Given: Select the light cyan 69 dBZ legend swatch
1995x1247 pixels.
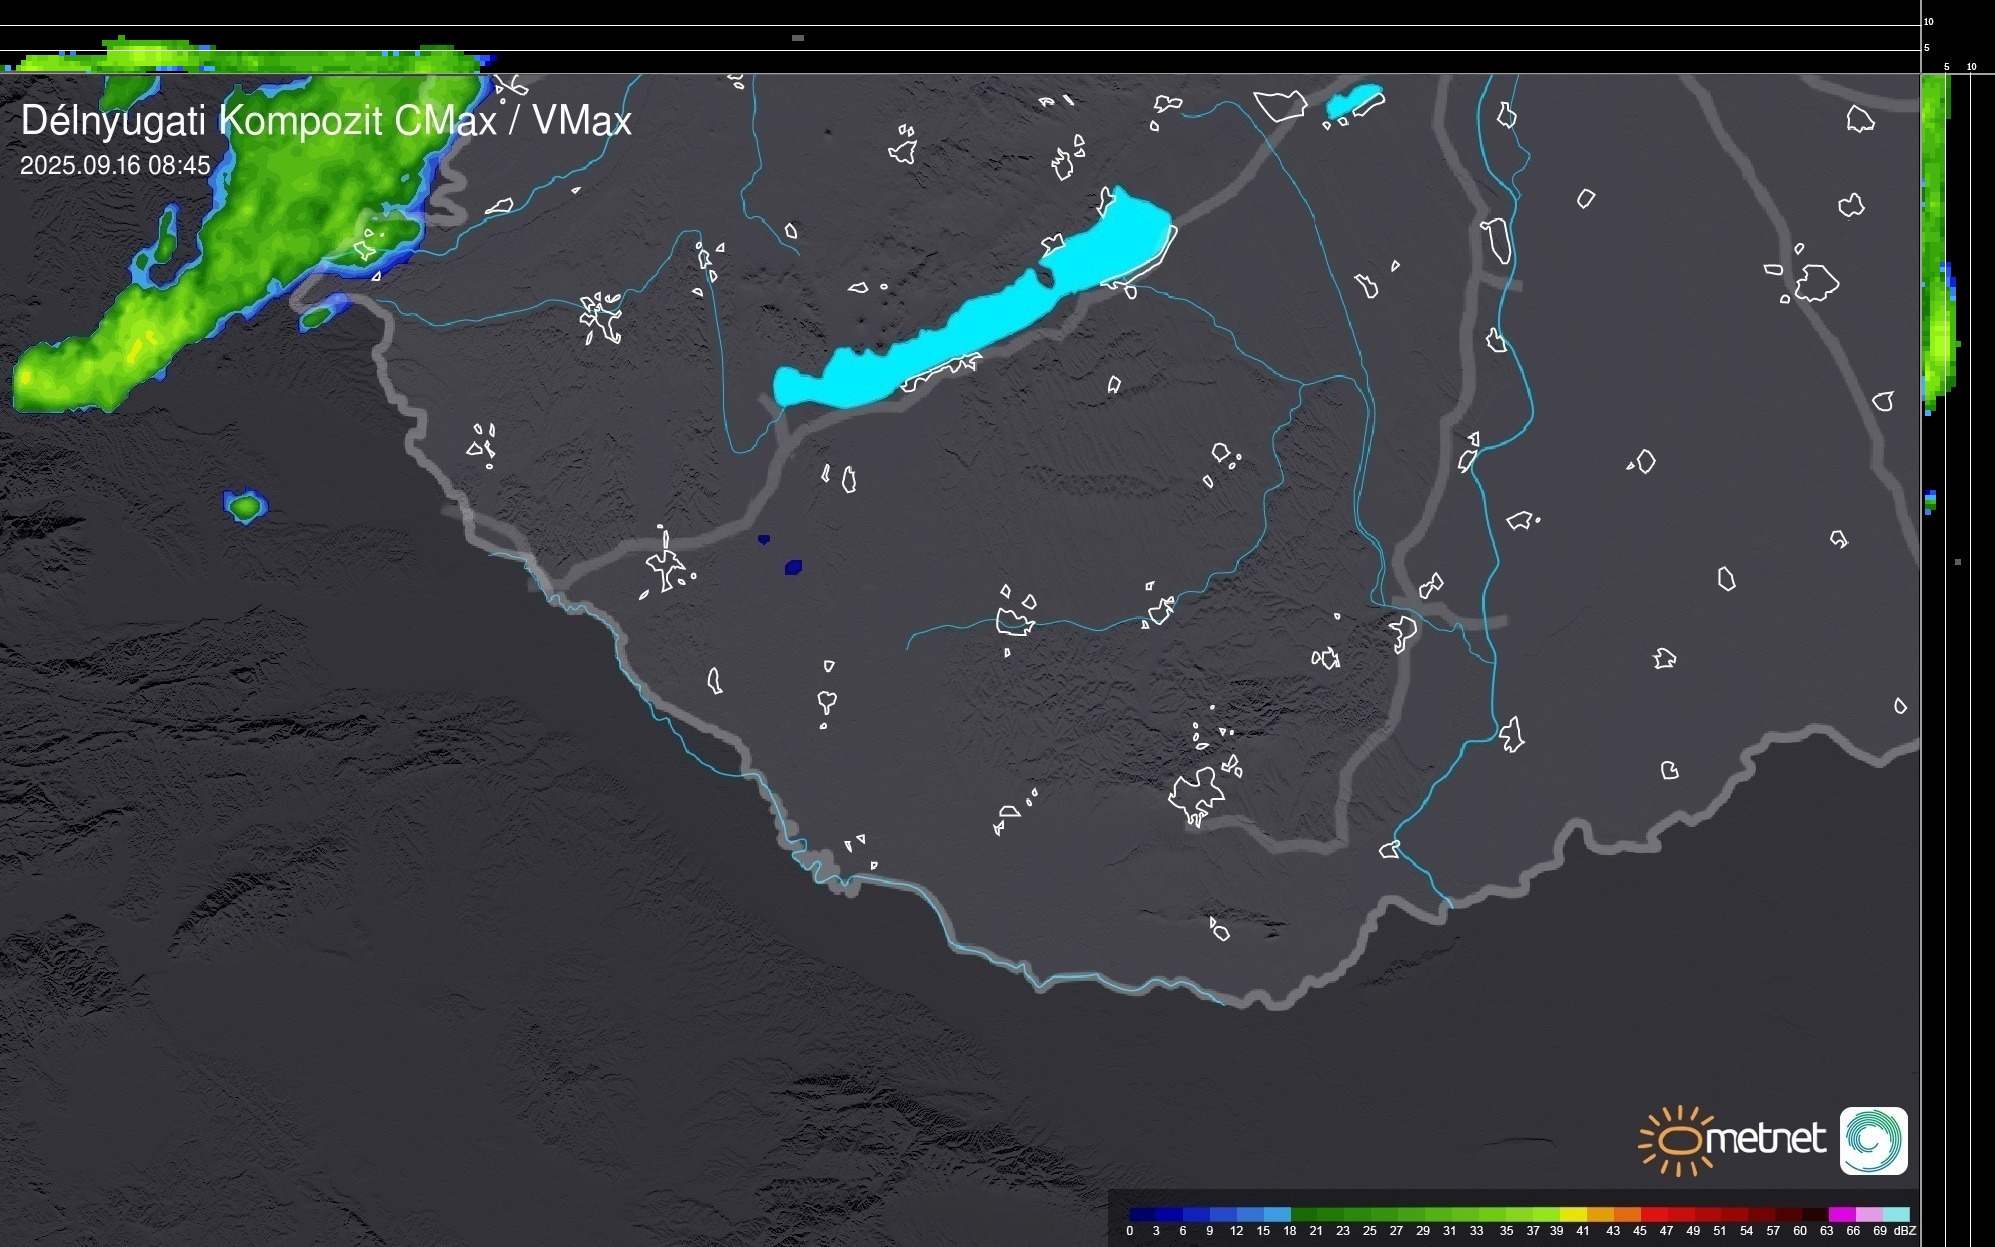Looking at the screenshot, I should (x=1896, y=1215).
